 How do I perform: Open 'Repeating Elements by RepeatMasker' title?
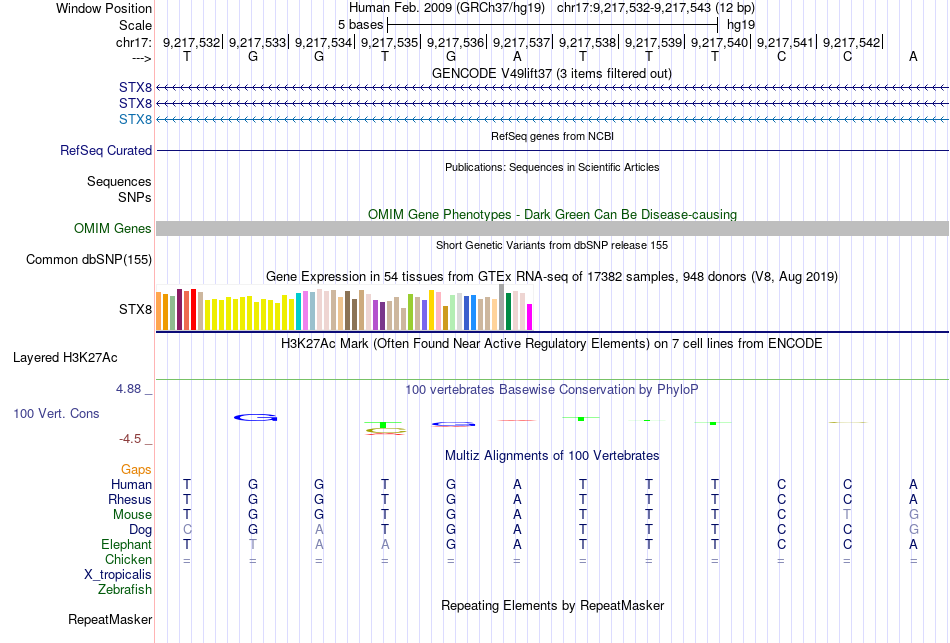coord(553,605)
